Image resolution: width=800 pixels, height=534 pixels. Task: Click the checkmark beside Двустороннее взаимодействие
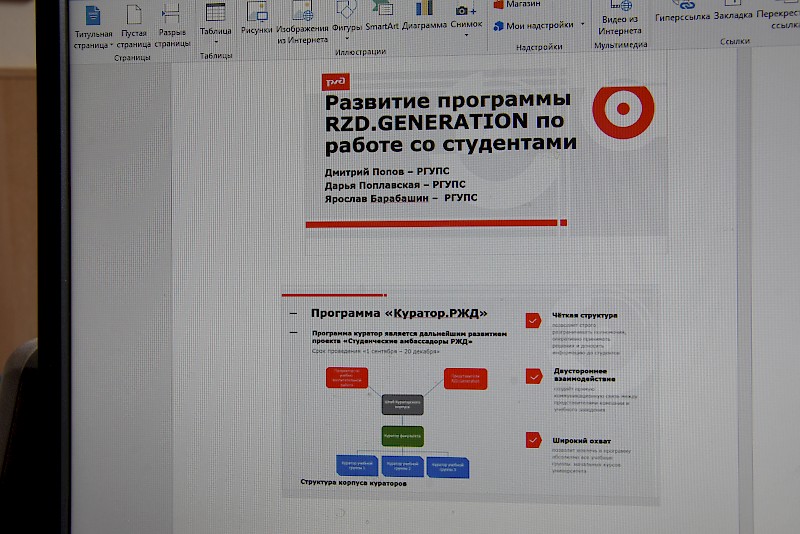pyautogui.click(x=533, y=376)
